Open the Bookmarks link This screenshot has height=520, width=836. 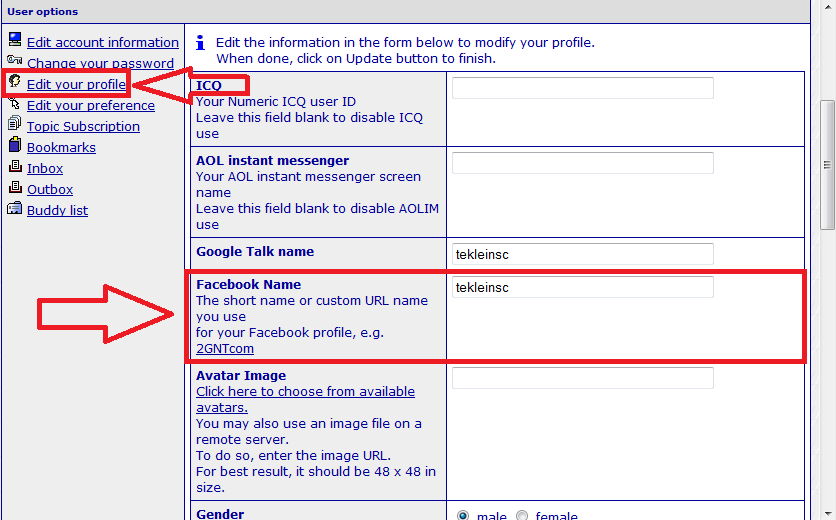(x=61, y=148)
